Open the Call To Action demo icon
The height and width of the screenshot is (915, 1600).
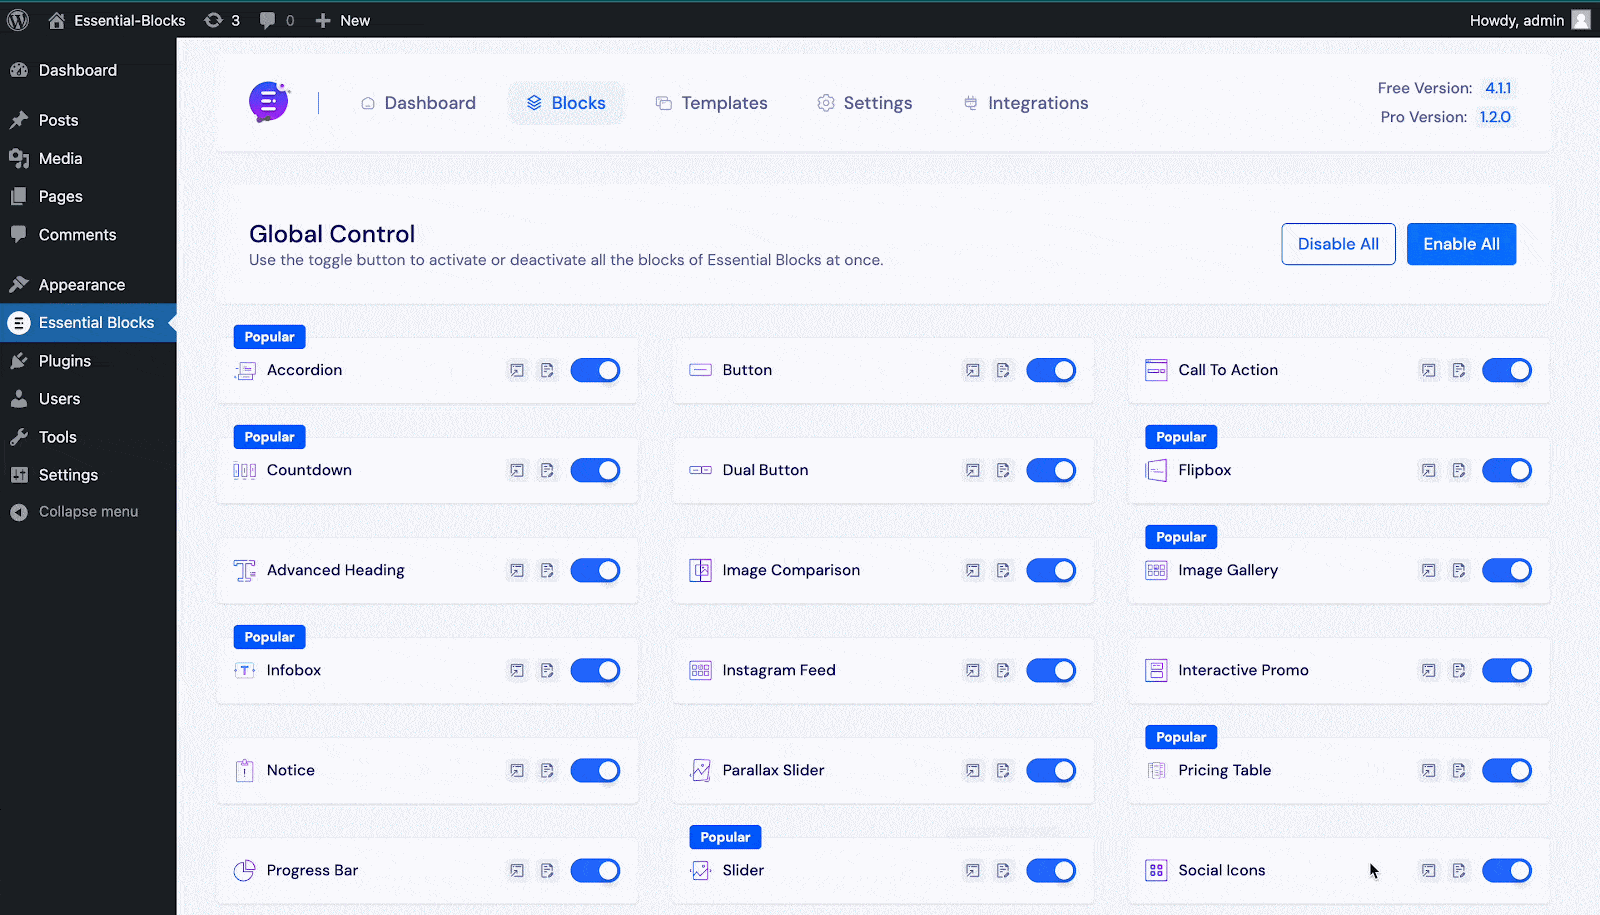[x=1429, y=370]
